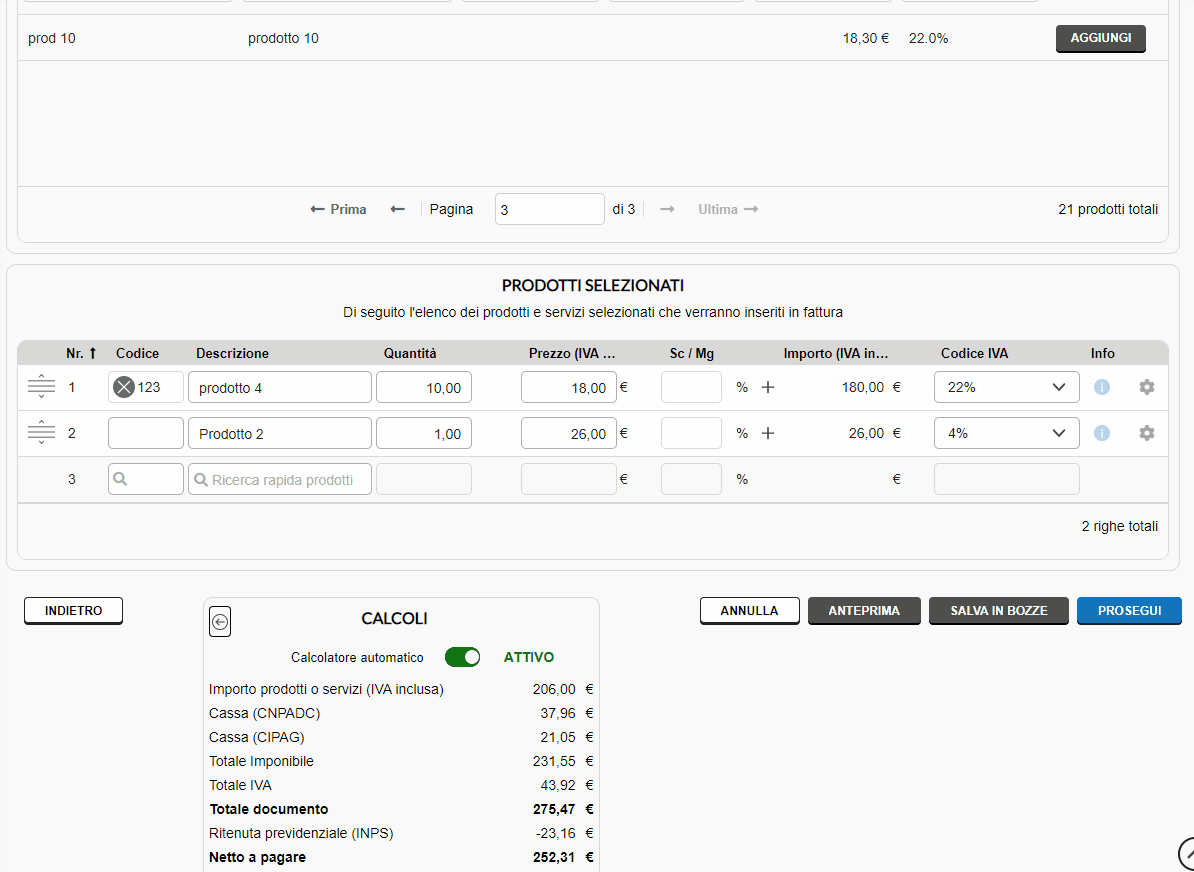Image resolution: width=1194 pixels, height=872 pixels.
Task: Click the Quantità column header
Action: click(x=410, y=353)
